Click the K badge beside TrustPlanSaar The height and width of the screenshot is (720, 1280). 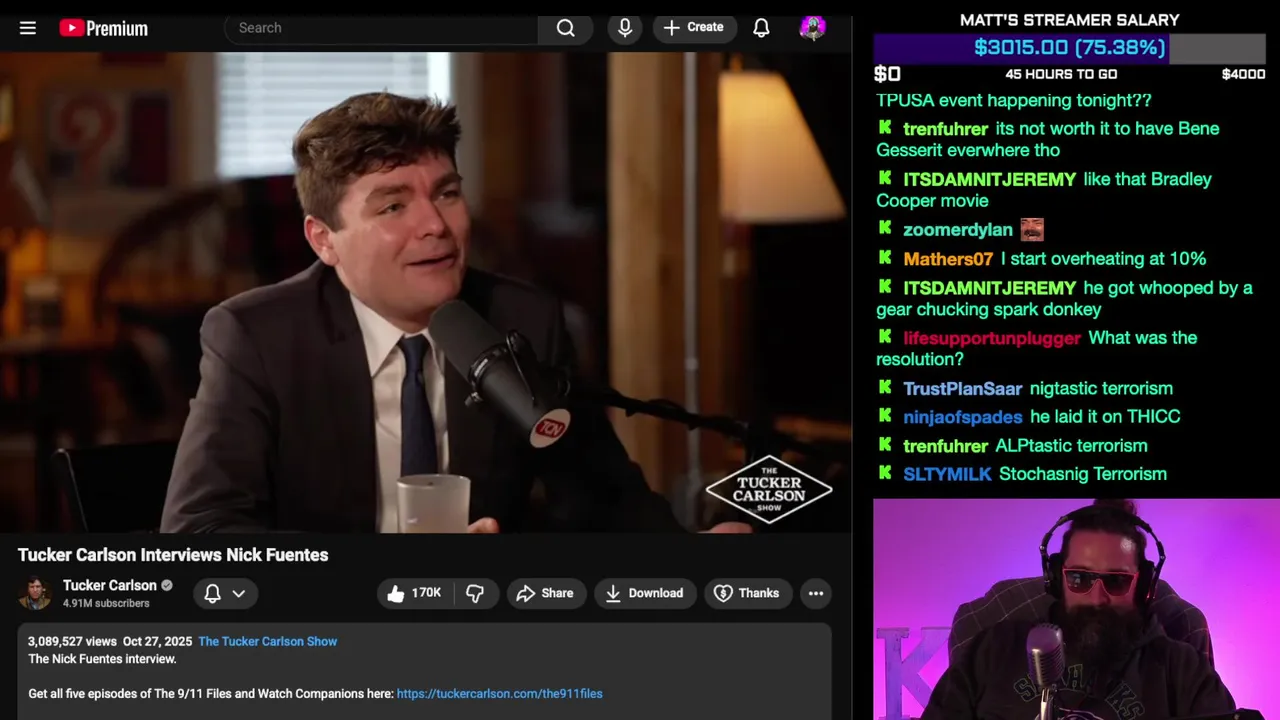pyautogui.click(x=885, y=387)
